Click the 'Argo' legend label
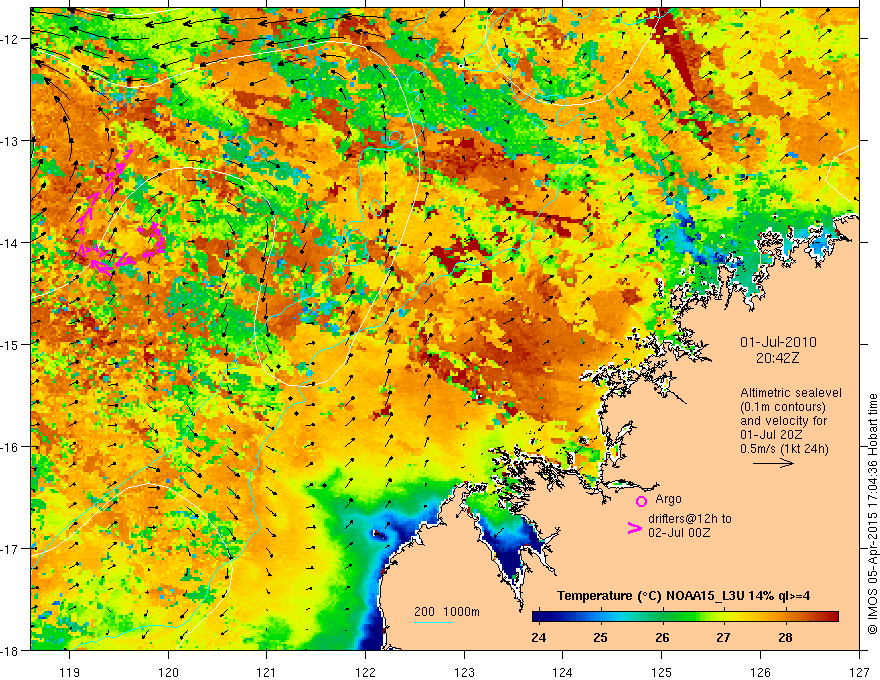 (668, 499)
